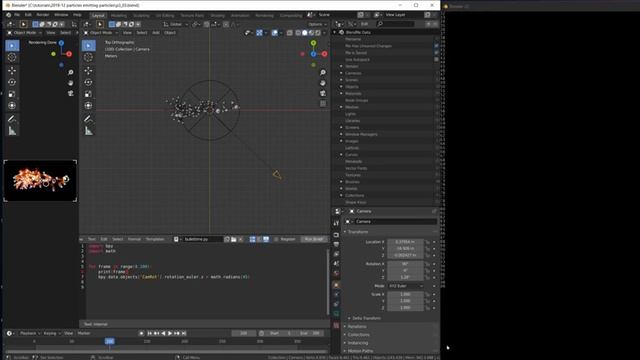Expand the Collections panel in properties
Screen dimensions: 640x360
(359, 335)
